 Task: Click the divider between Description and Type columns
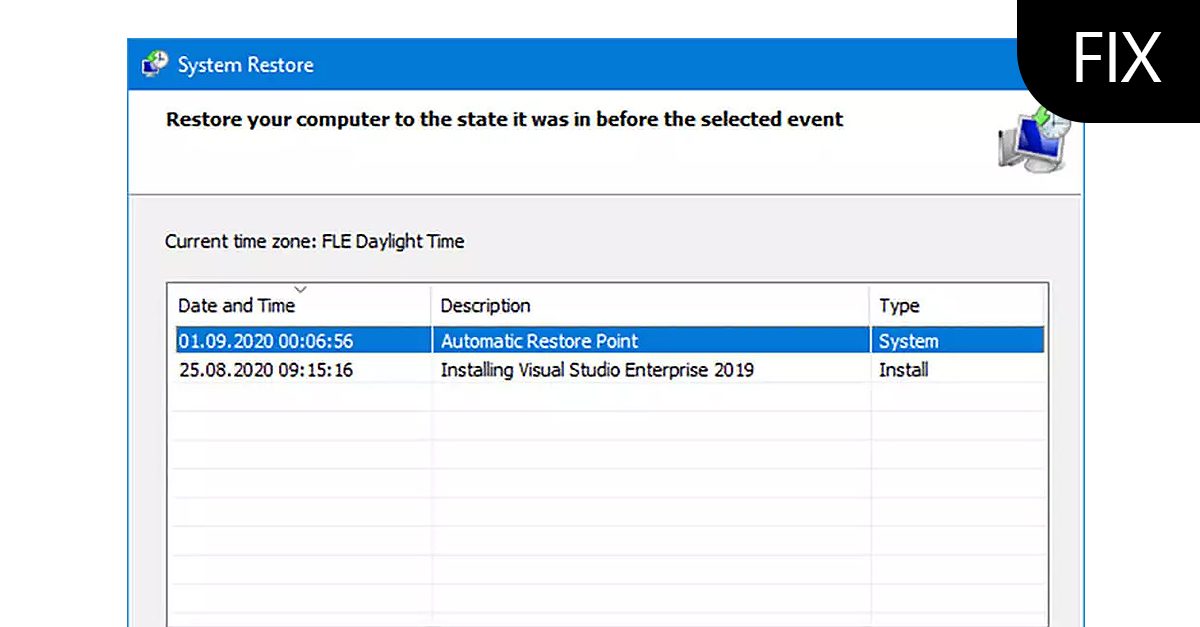click(870, 305)
